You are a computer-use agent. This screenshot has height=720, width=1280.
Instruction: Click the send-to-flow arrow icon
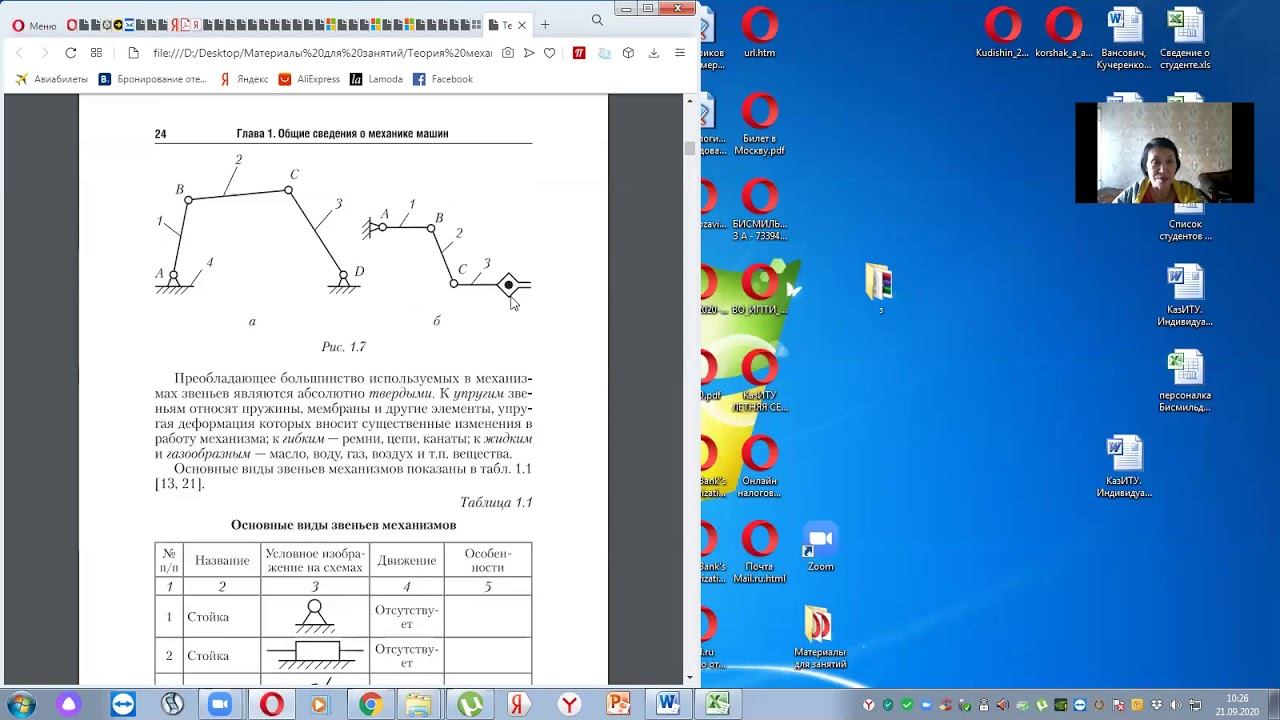[529, 53]
